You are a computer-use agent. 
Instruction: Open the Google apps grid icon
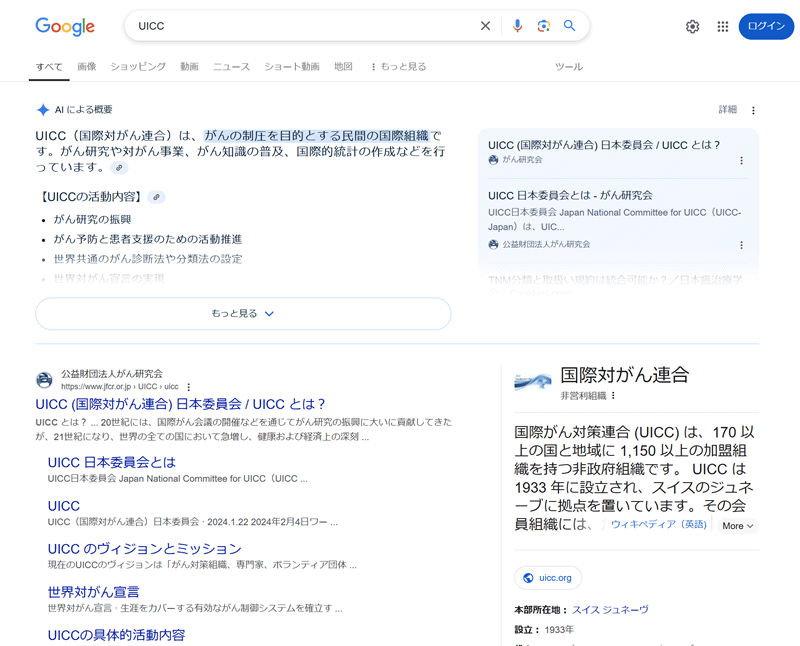722,27
